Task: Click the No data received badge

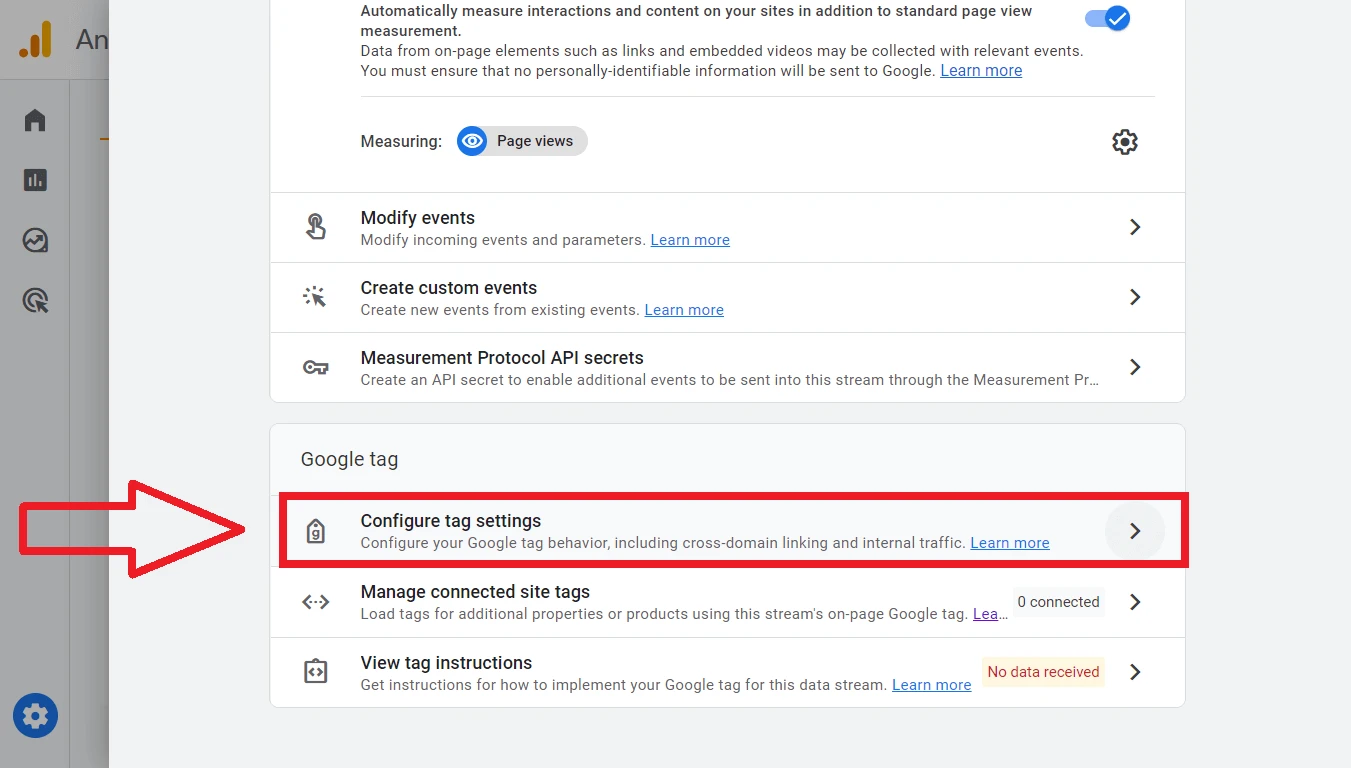Action: 1043,672
